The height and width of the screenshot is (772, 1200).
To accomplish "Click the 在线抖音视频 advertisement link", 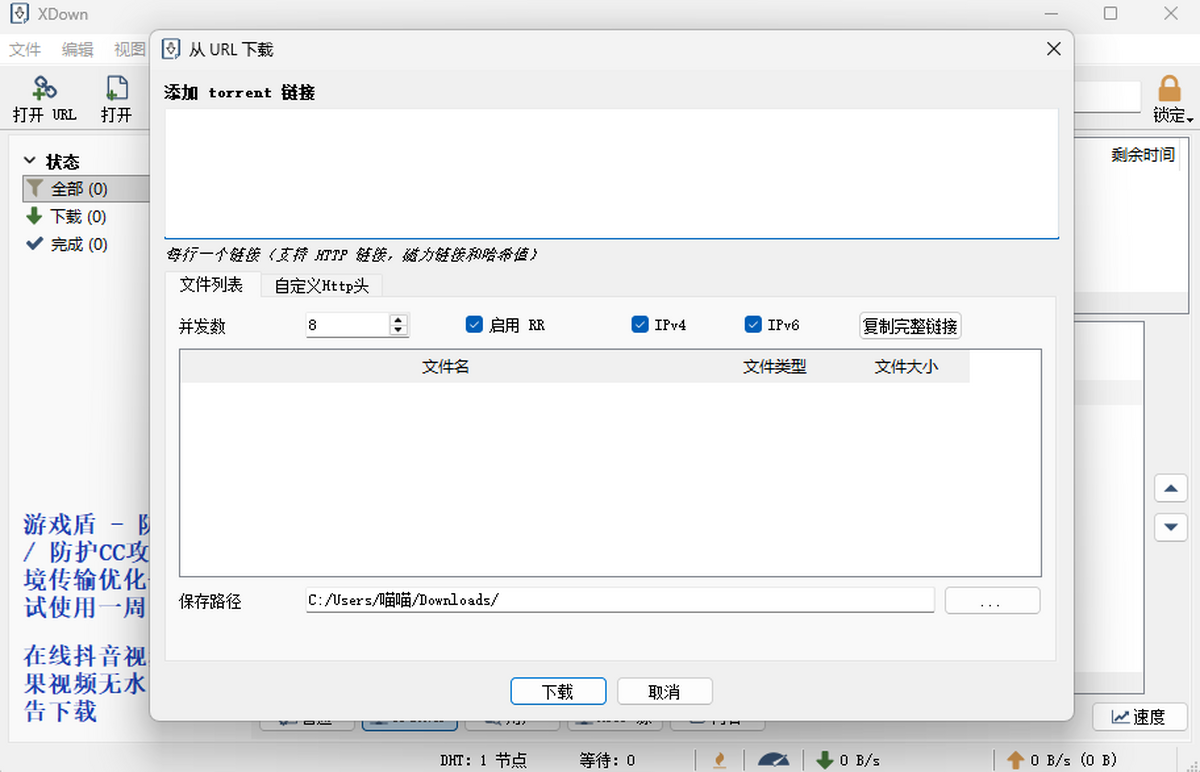I will [86, 684].
